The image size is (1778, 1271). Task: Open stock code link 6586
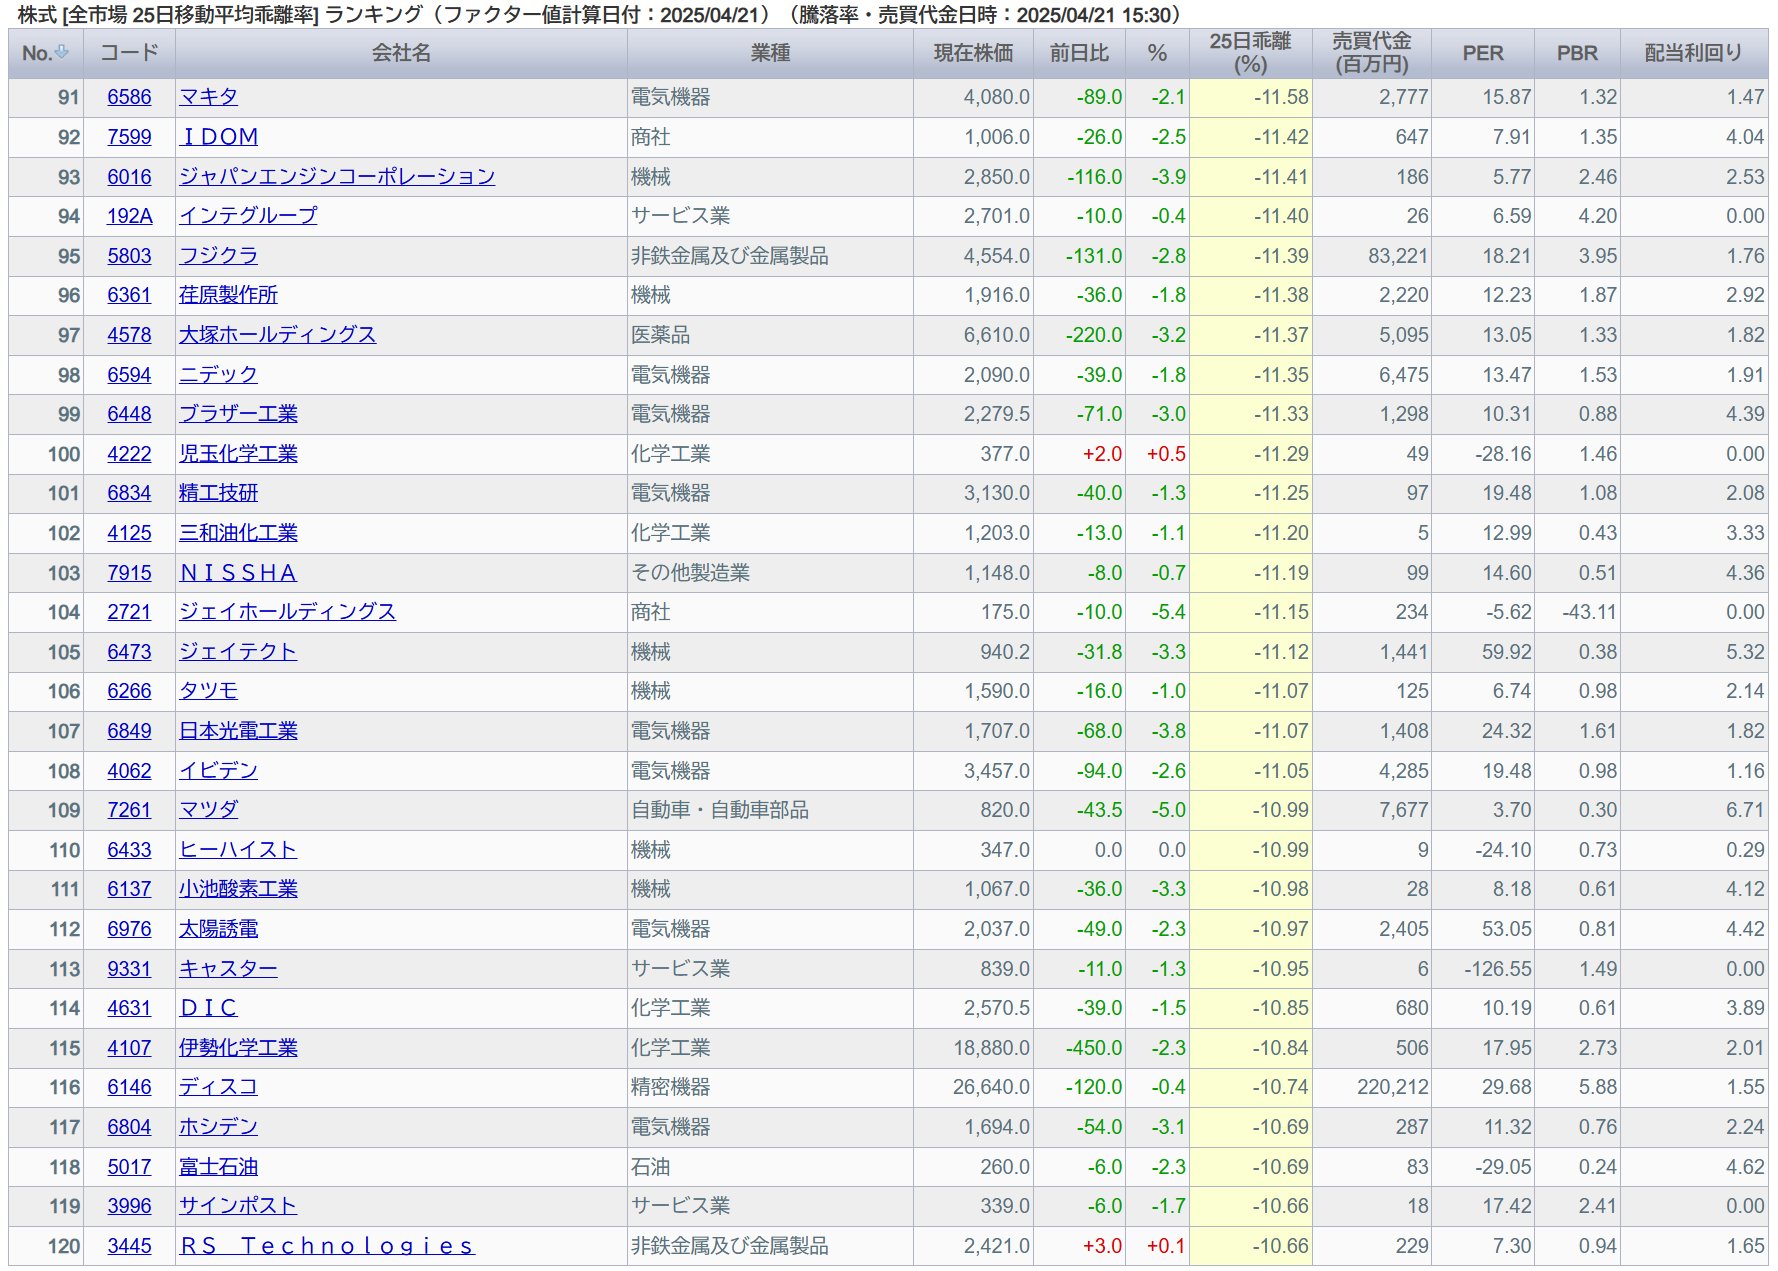(x=130, y=97)
